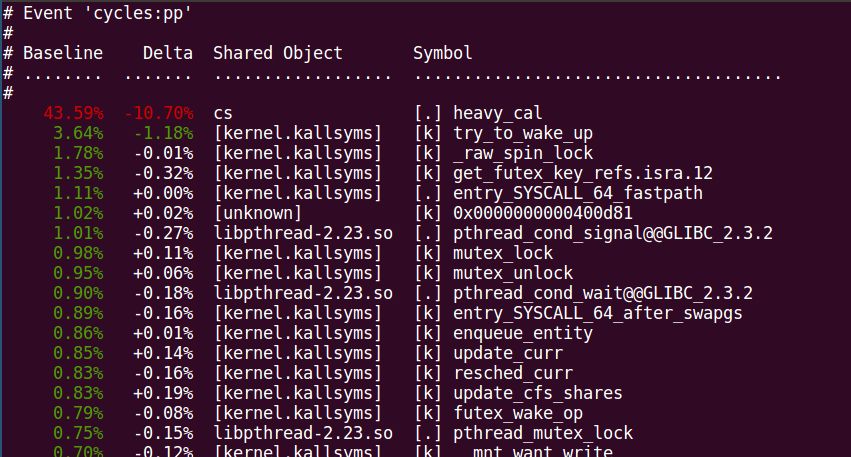Viewport: 851px width, 457px height.
Task: Click the mutex_unlock symbol row
Action: tap(513, 273)
